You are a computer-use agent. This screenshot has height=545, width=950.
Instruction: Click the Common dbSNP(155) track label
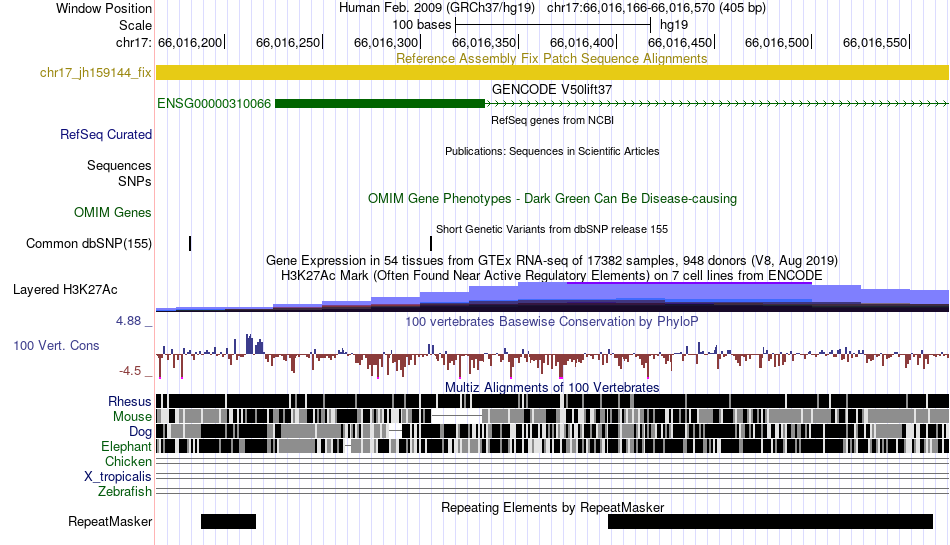(89, 243)
